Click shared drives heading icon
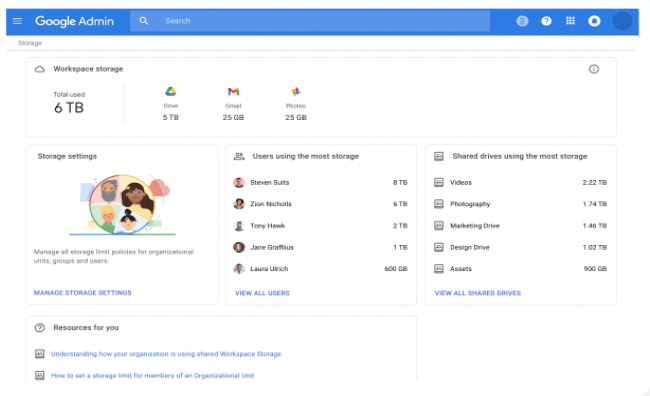The width and height of the screenshot is (650, 396). [x=439, y=156]
